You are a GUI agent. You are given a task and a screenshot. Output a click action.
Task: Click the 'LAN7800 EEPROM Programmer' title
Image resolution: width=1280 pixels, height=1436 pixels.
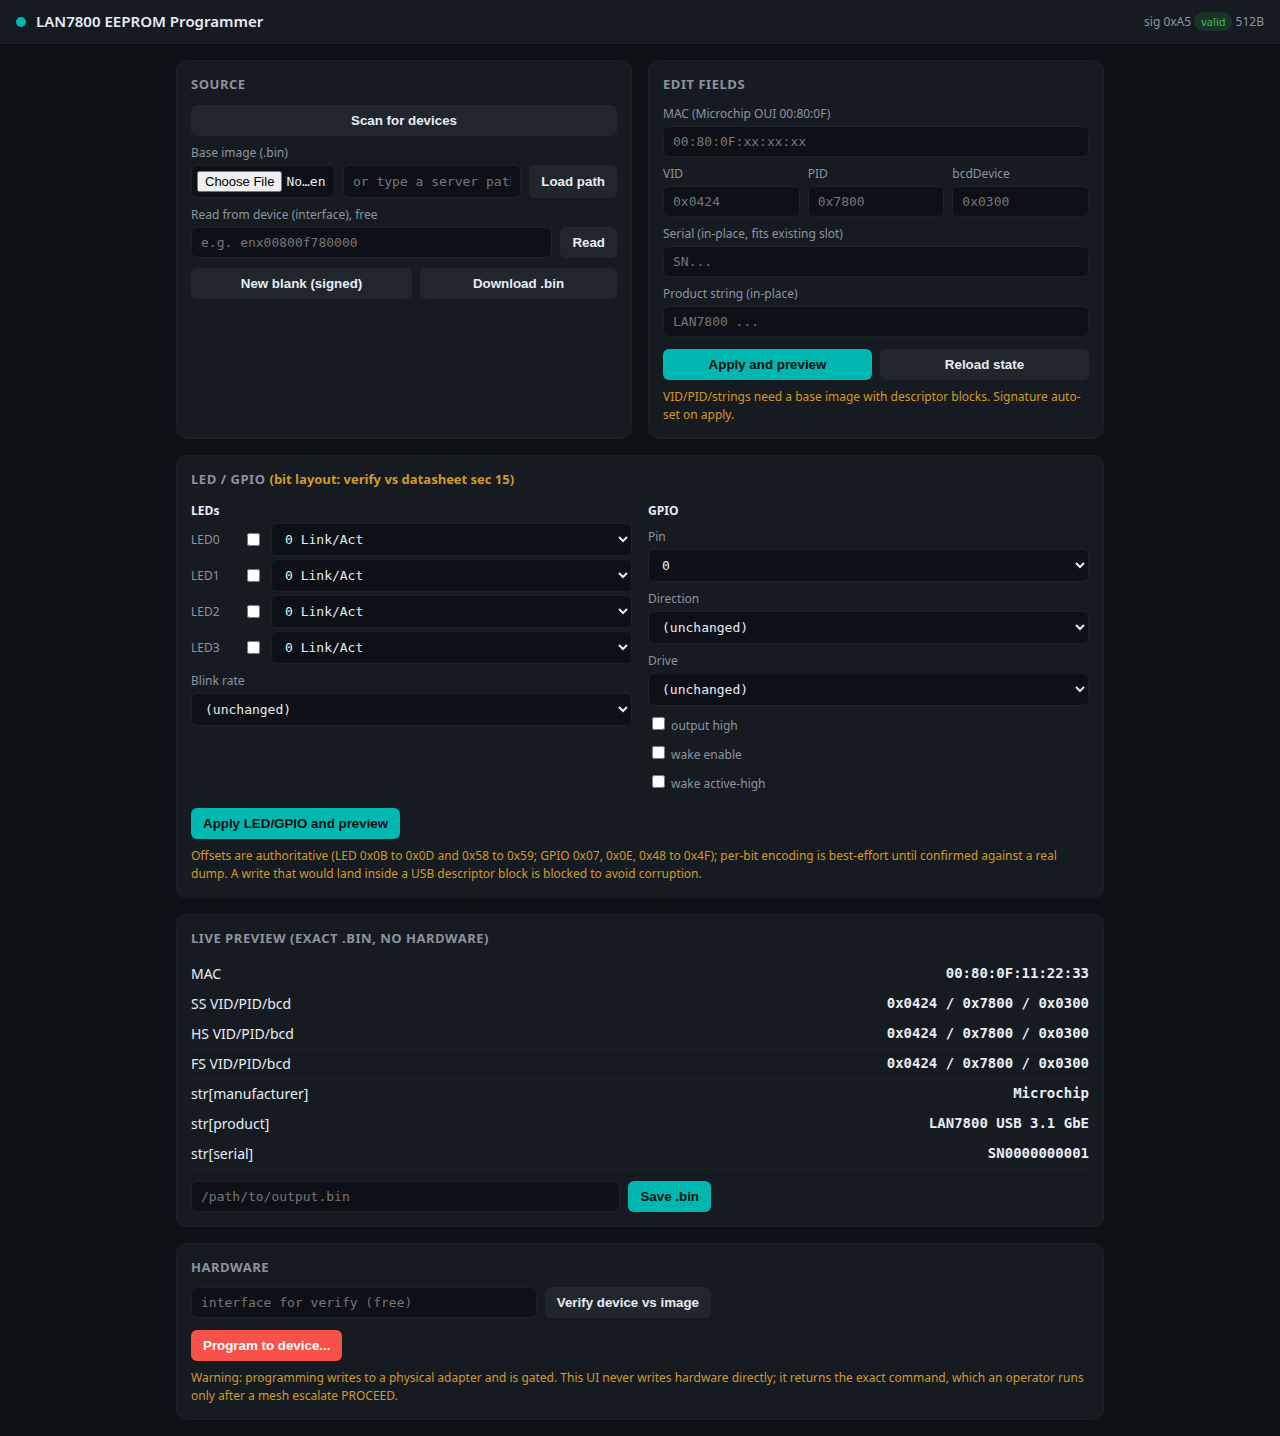pyautogui.click(x=150, y=22)
